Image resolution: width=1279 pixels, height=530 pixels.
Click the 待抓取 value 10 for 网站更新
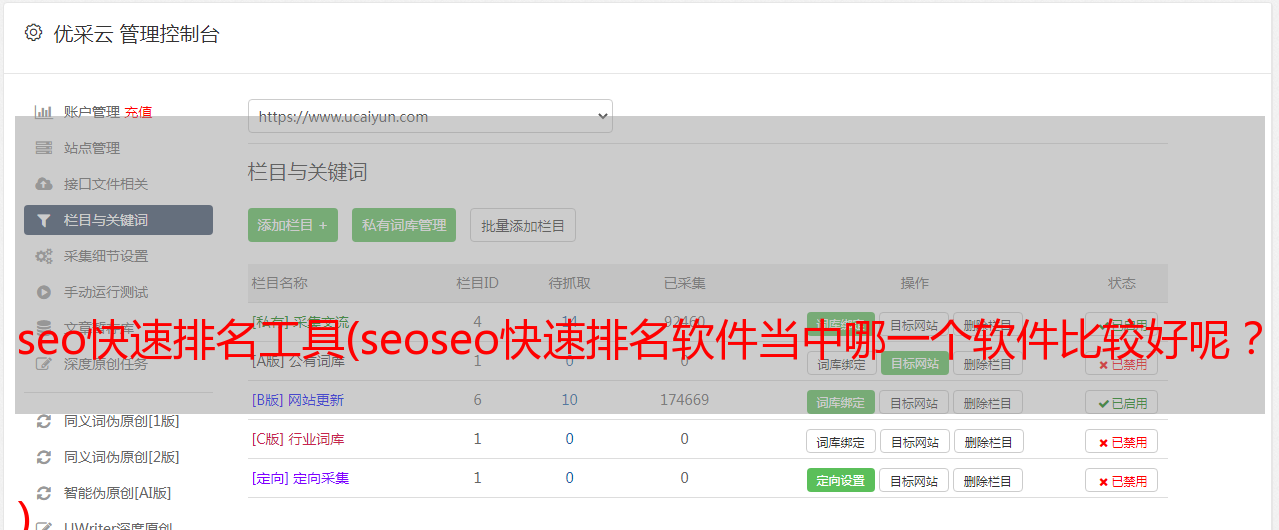click(x=570, y=400)
